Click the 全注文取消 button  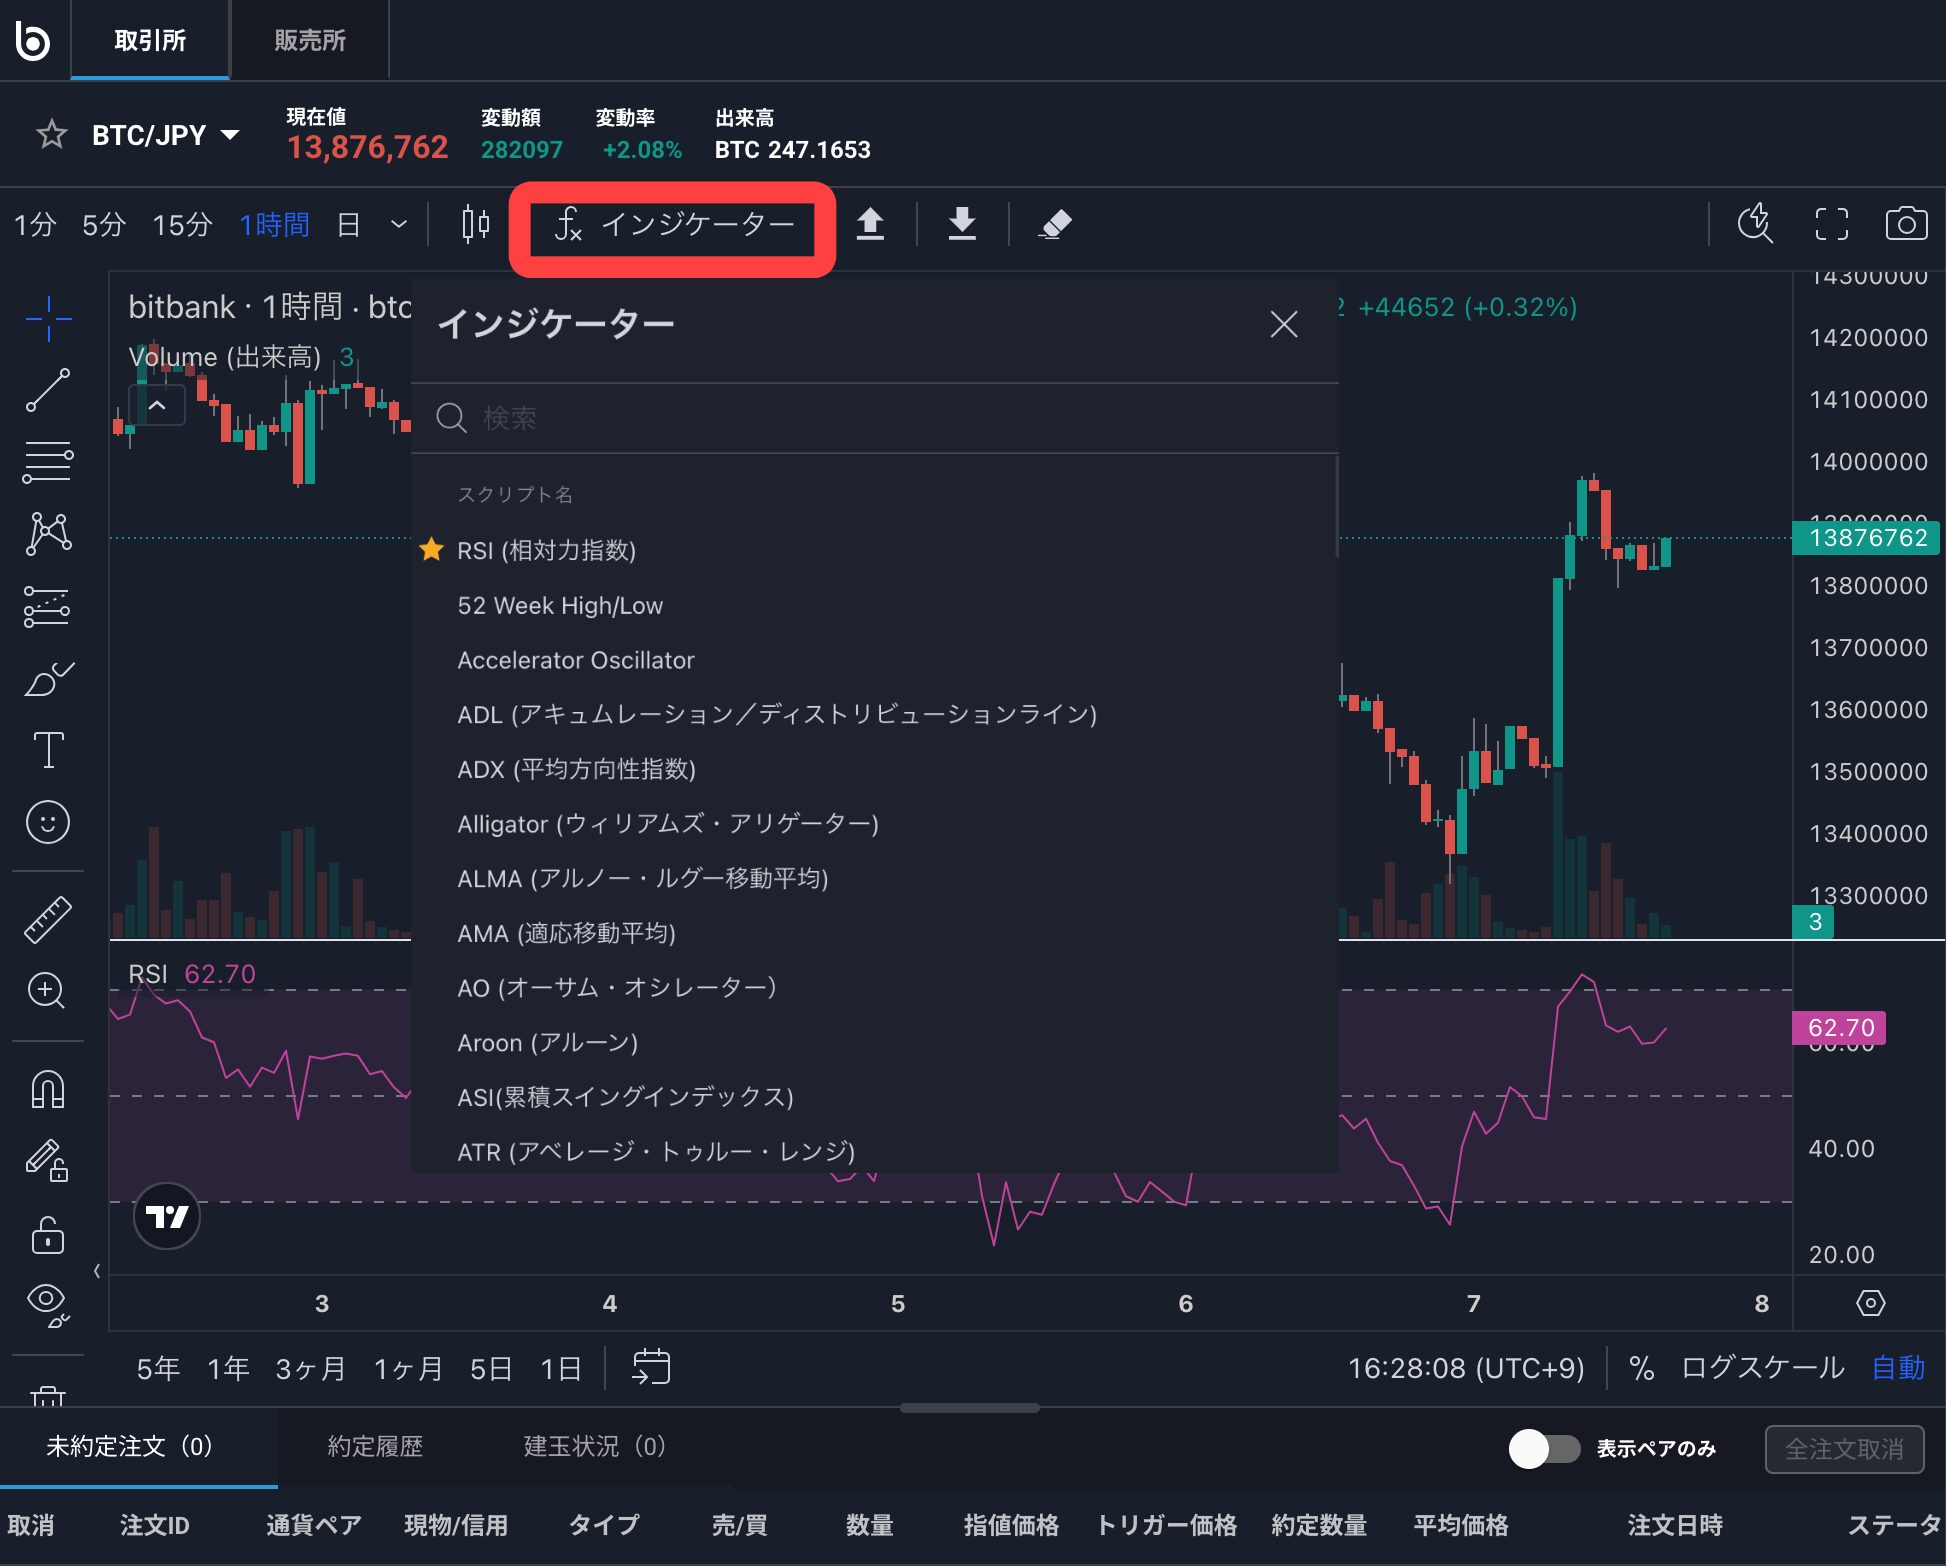click(x=1844, y=1449)
